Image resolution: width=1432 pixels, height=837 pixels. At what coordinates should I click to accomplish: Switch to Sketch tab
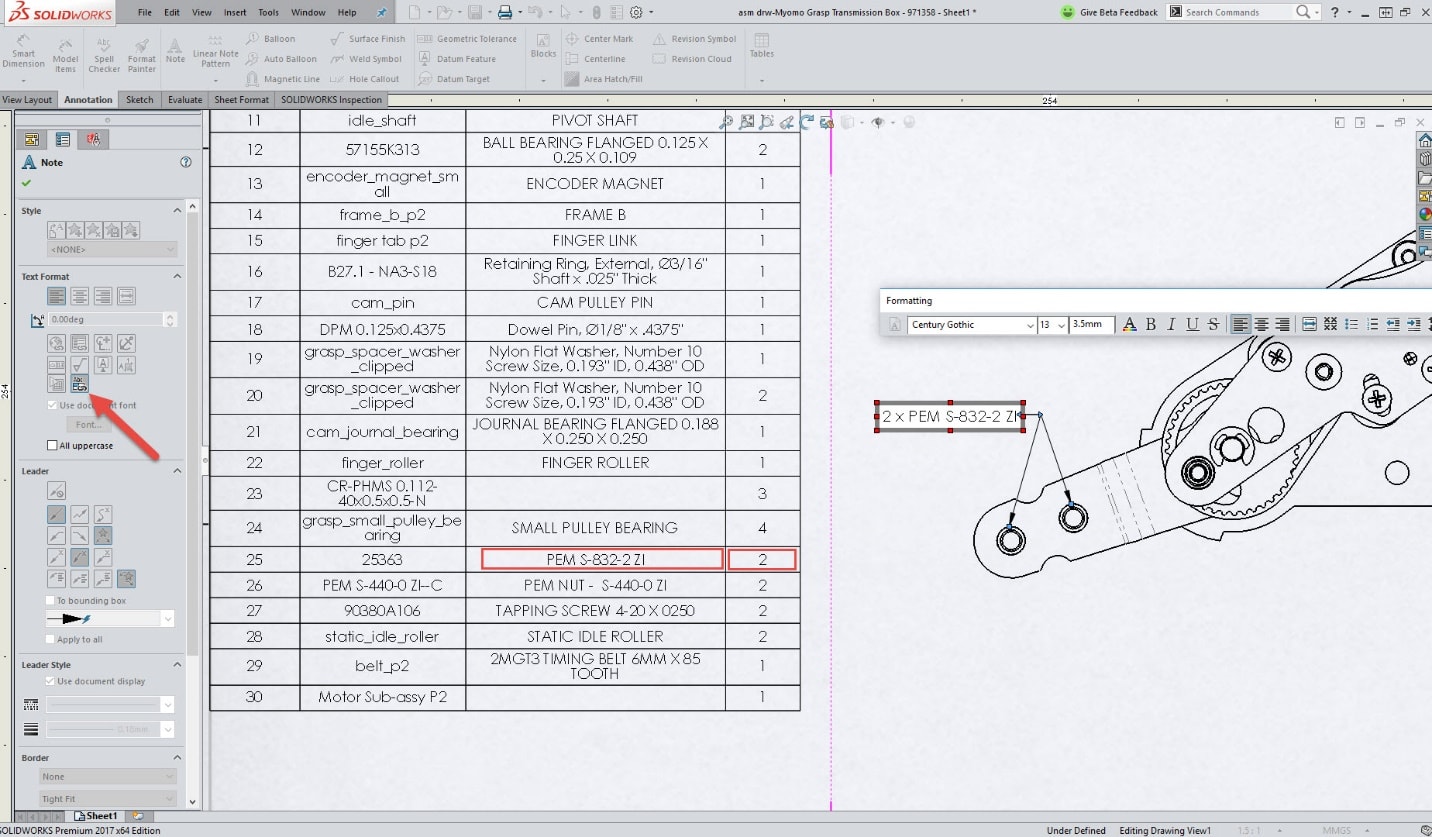pos(140,100)
